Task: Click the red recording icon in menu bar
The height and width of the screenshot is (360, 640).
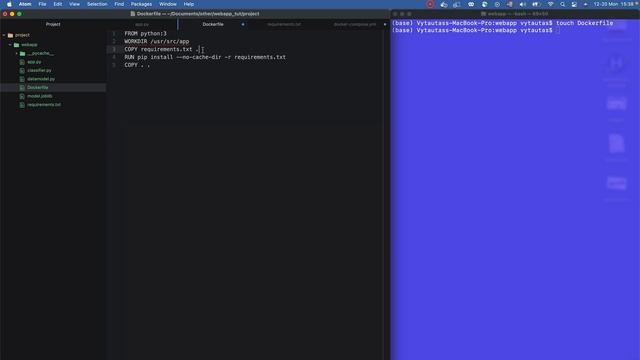Action: (x=430, y=4)
